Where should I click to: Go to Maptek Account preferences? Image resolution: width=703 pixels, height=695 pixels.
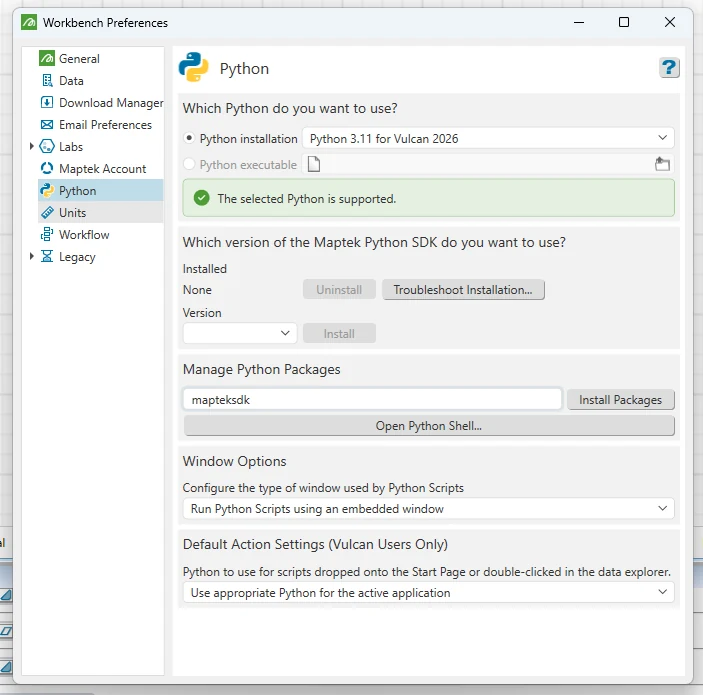point(103,169)
